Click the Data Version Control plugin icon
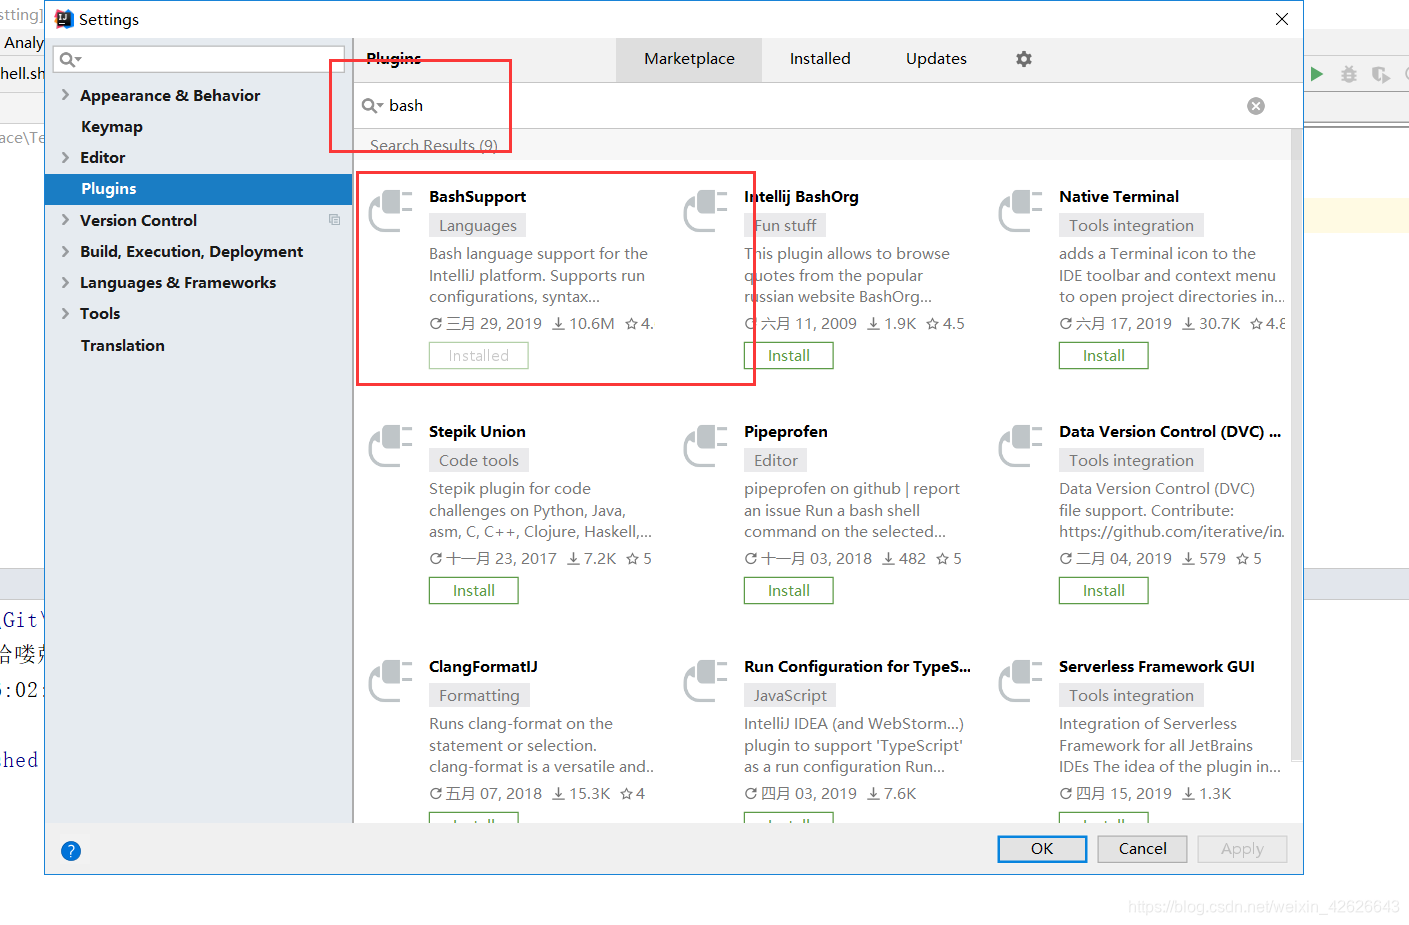The image size is (1409, 925). point(1021,446)
